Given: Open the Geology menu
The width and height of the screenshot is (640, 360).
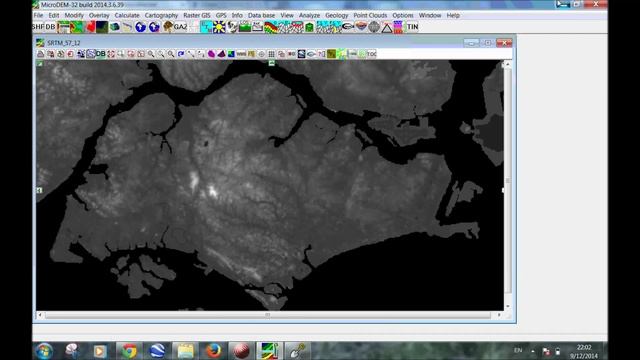Looking at the screenshot, I should coord(337,15).
